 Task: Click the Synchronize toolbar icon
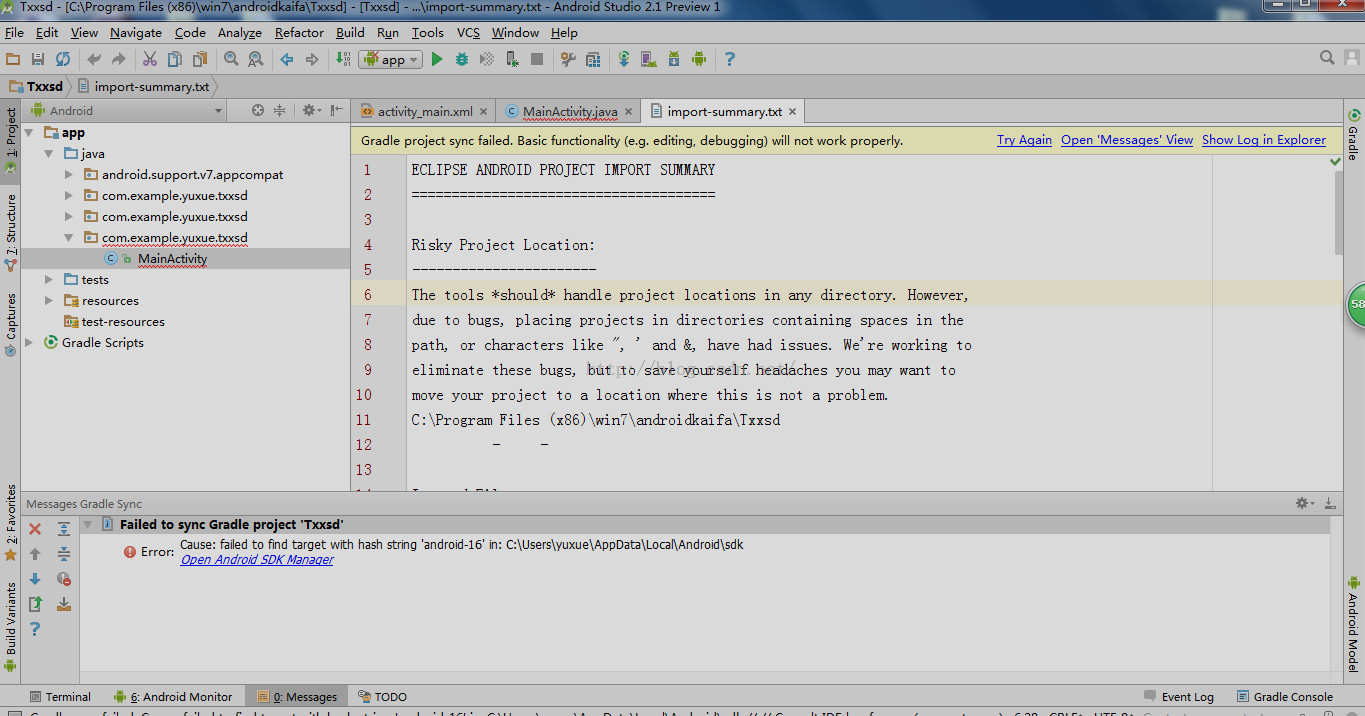click(63, 60)
